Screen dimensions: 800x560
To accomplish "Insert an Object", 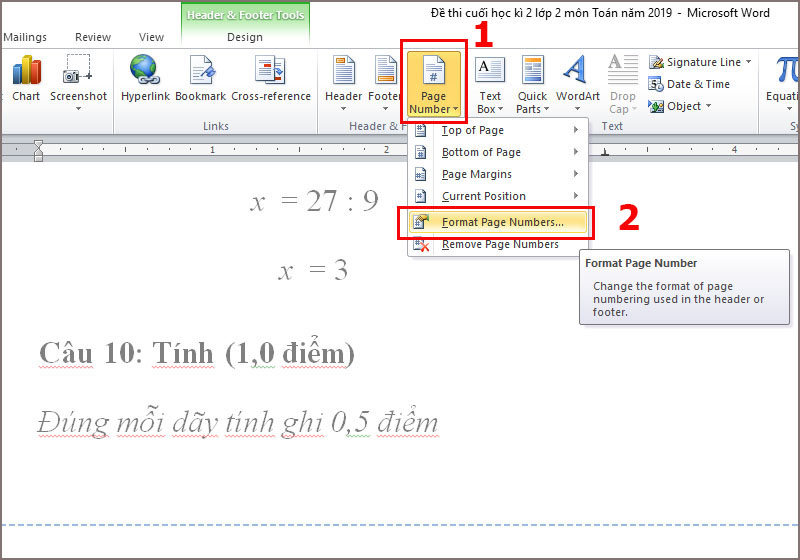I will point(679,106).
